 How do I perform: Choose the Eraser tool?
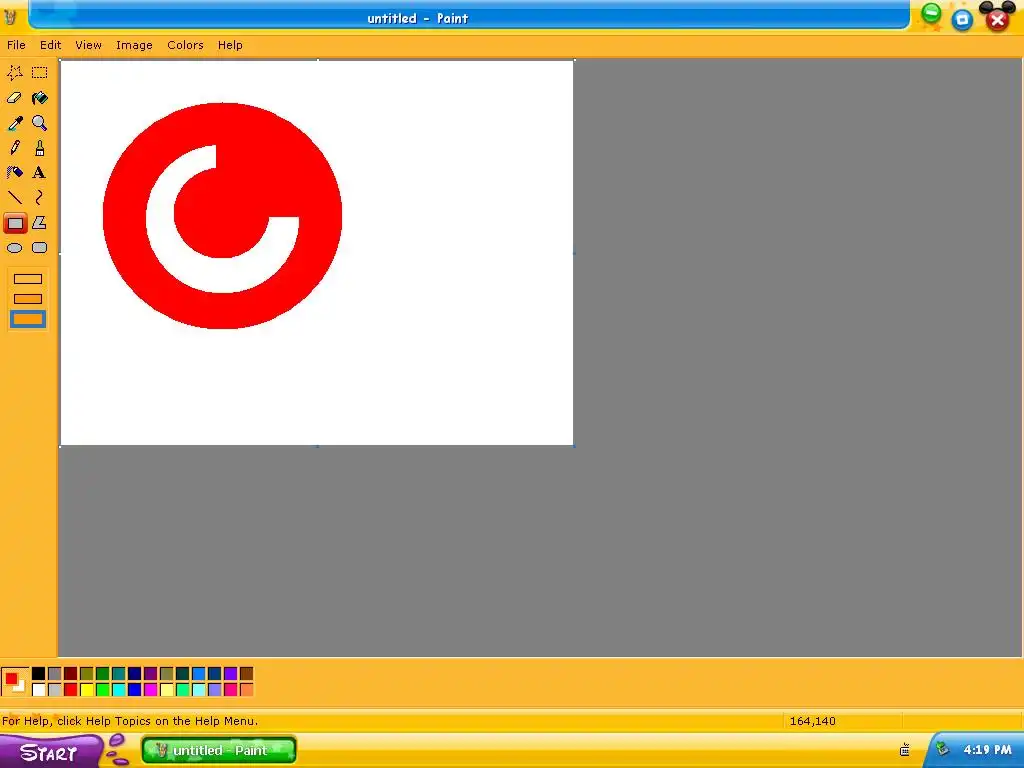pyautogui.click(x=14, y=98)
